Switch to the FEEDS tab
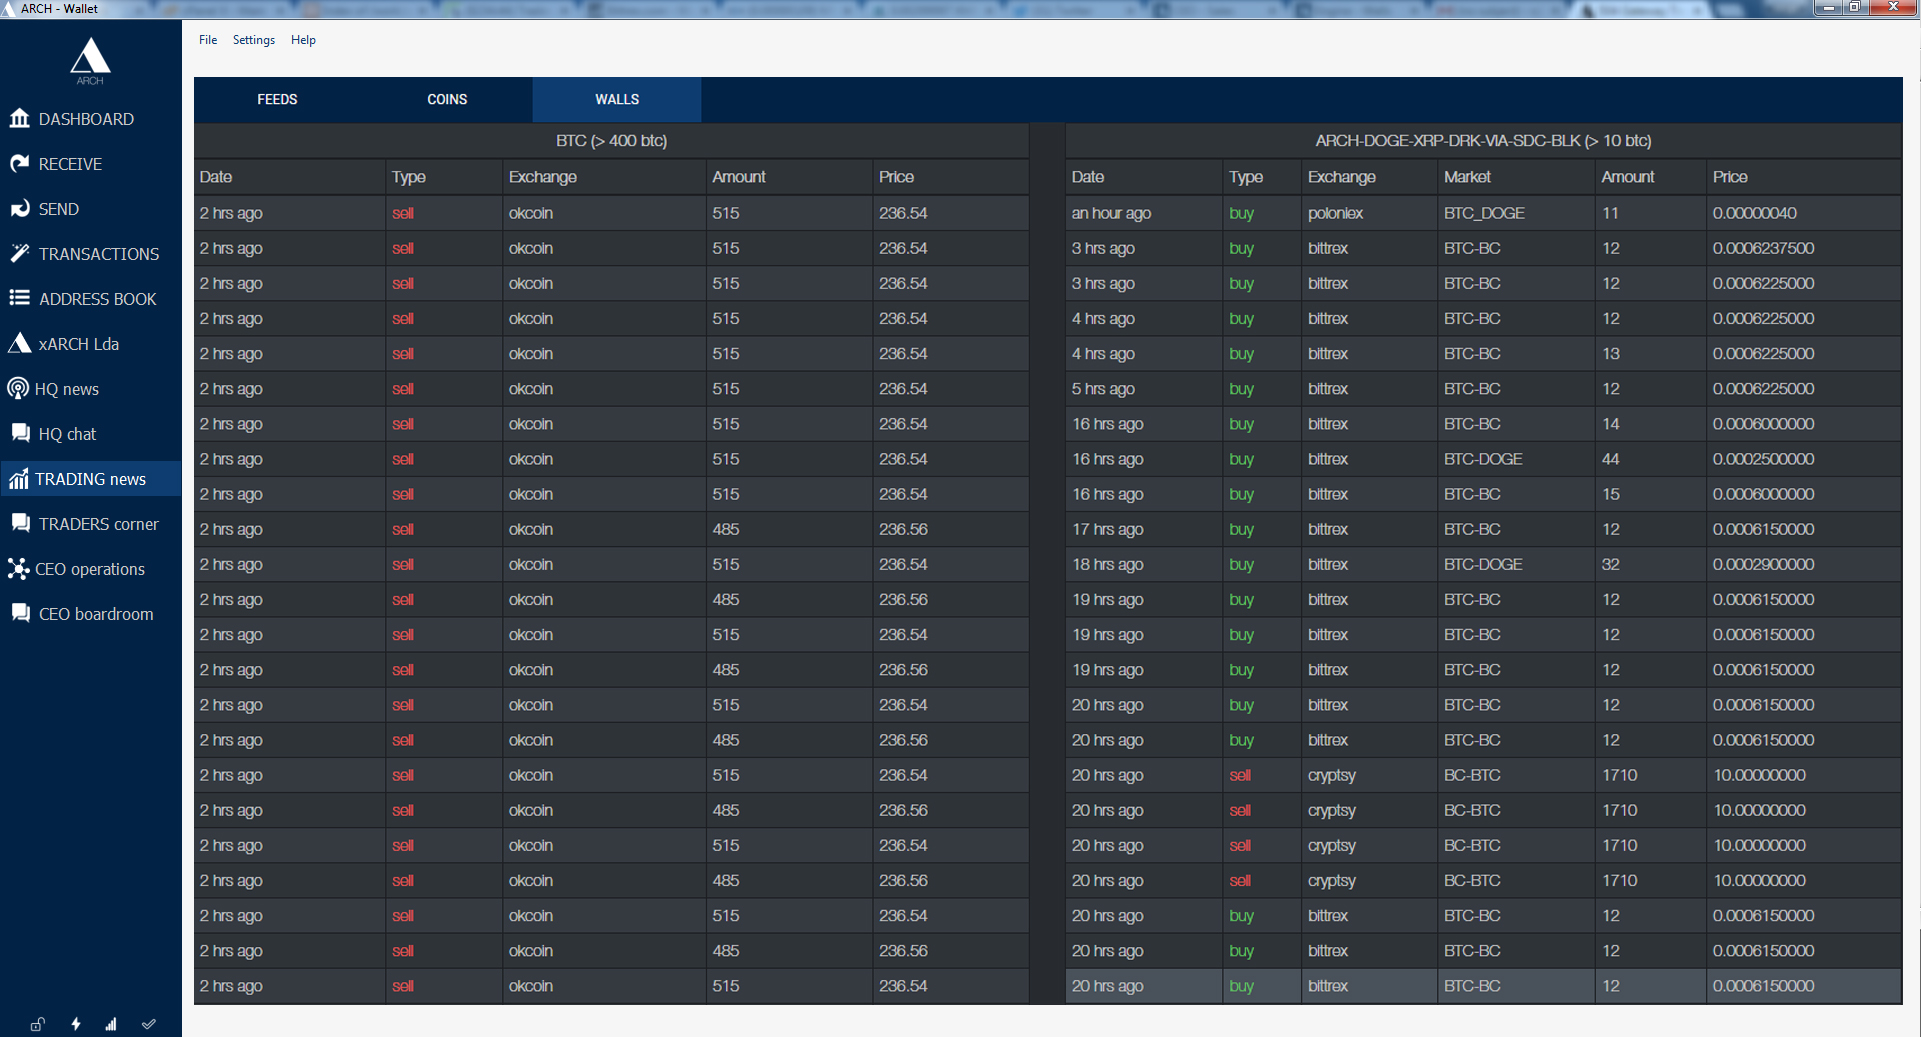 click(x=277, y=99)
